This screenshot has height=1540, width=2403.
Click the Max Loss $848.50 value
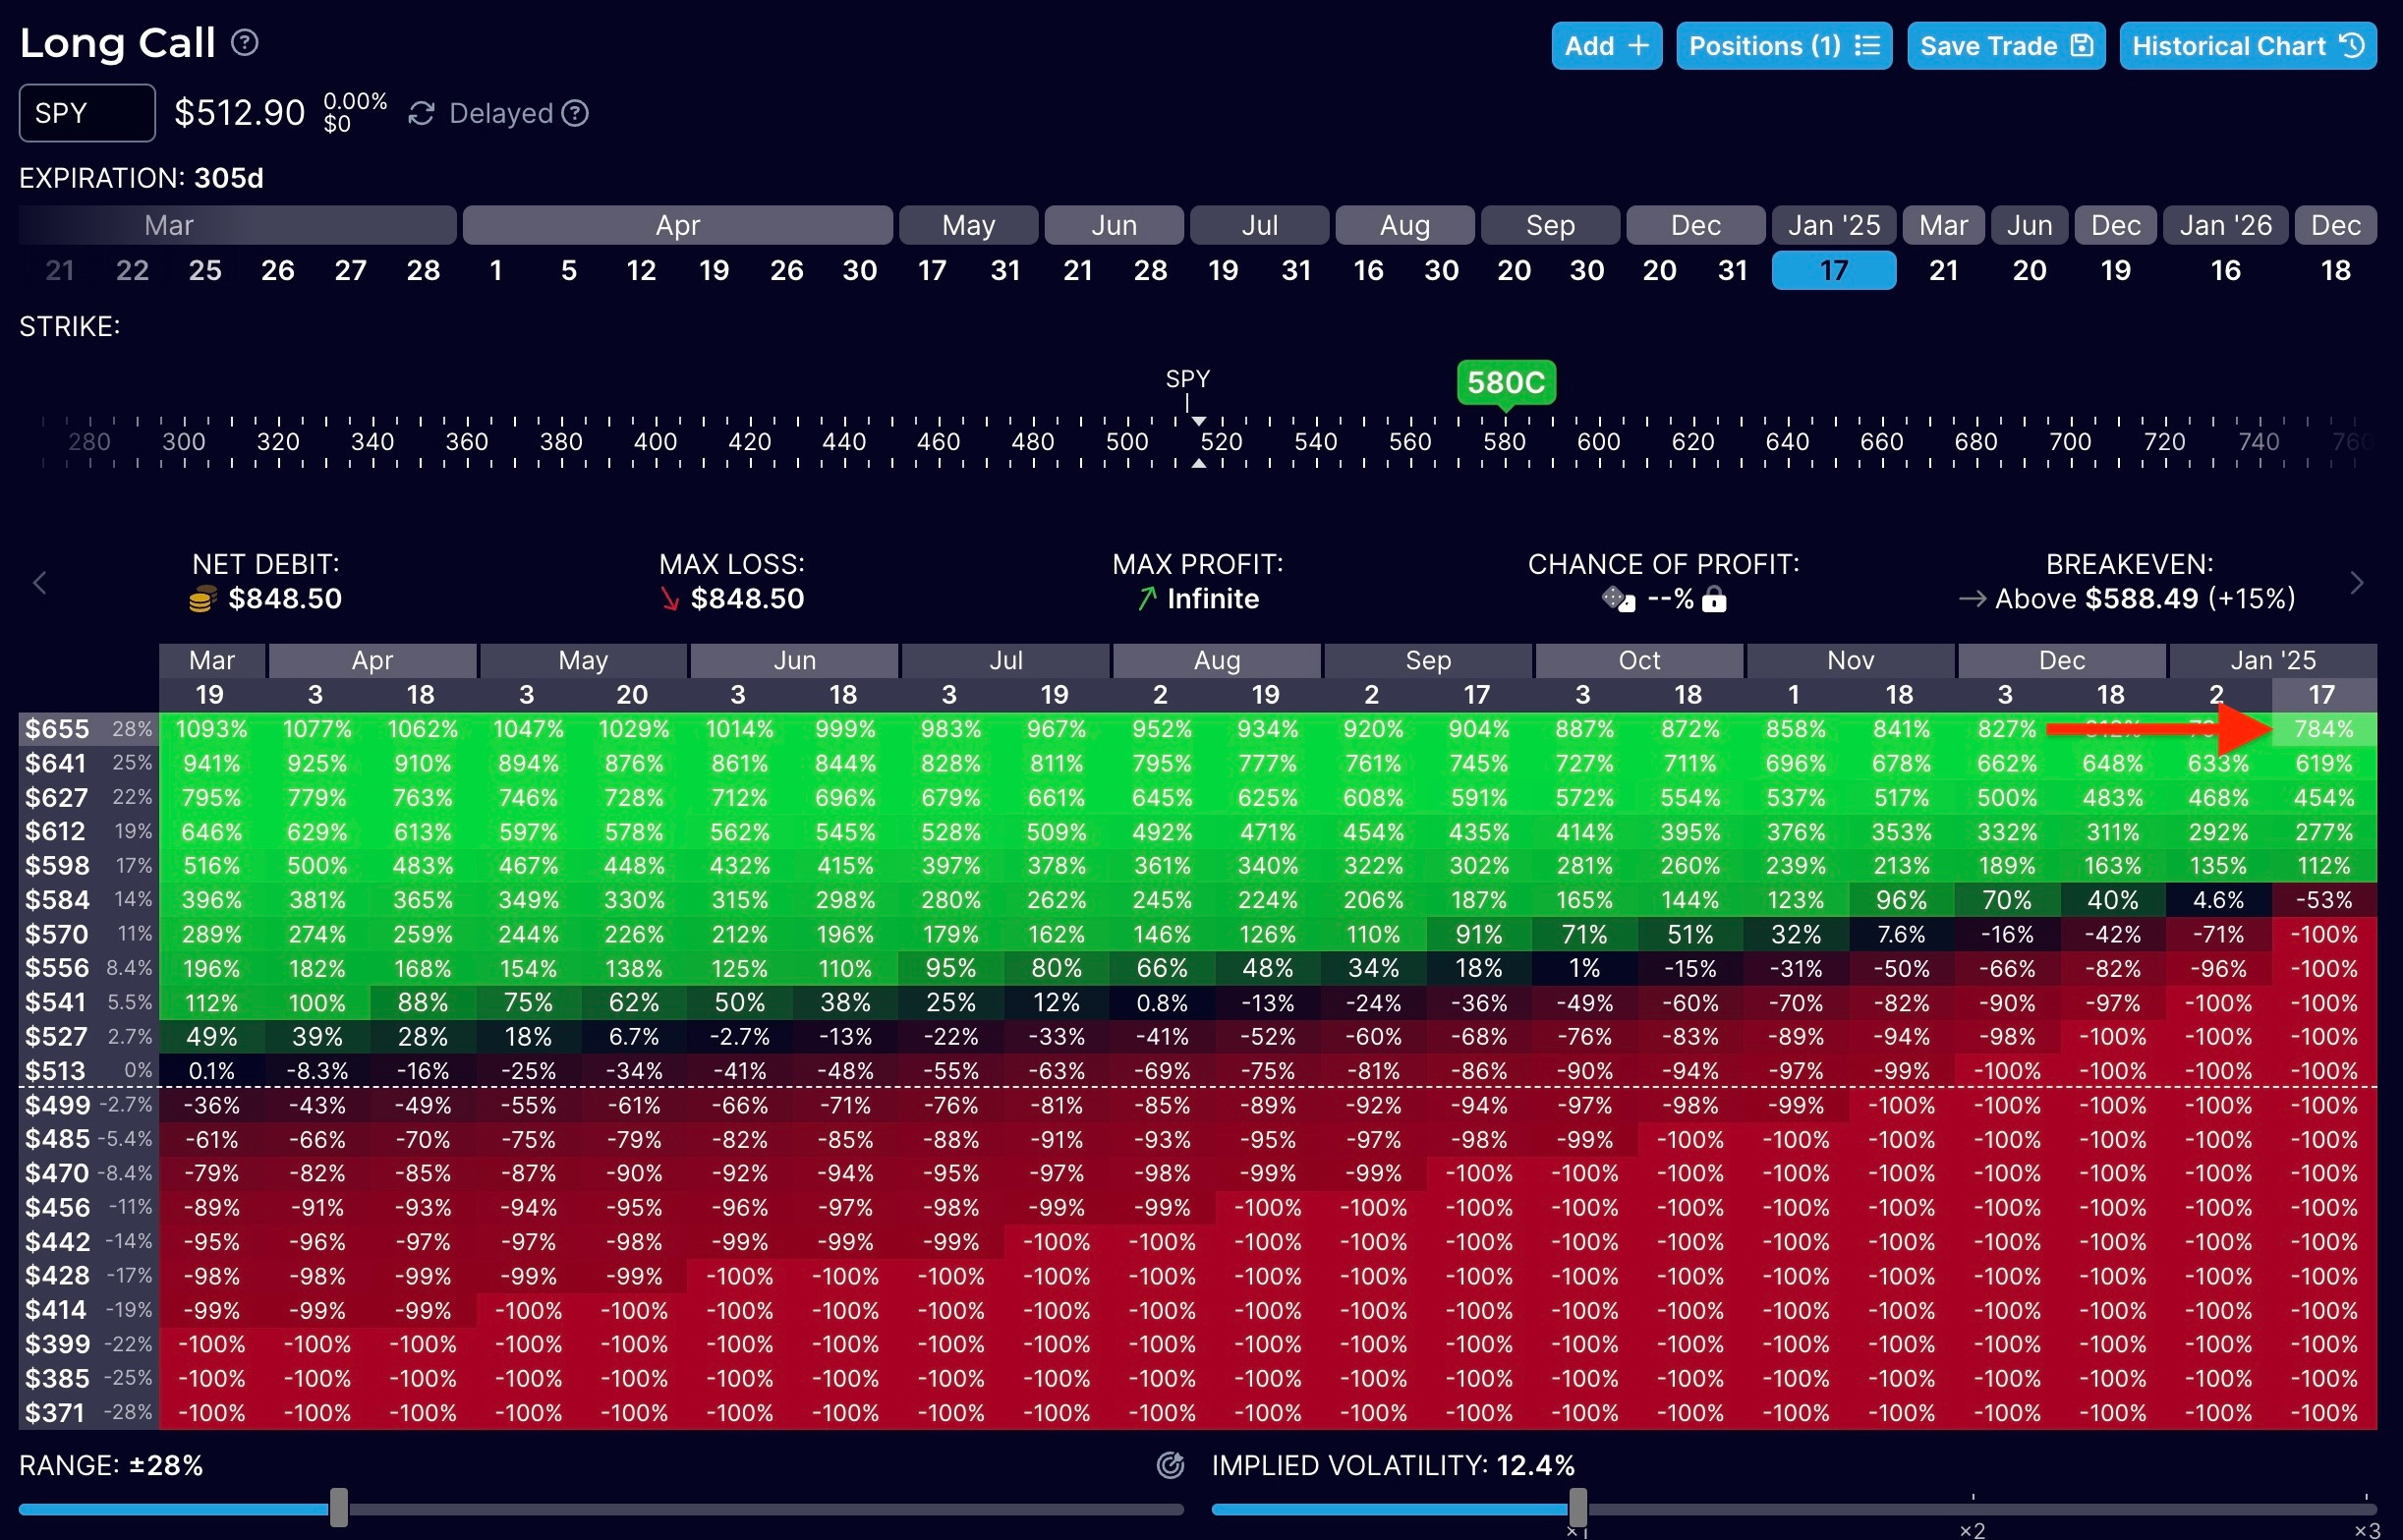747,598
